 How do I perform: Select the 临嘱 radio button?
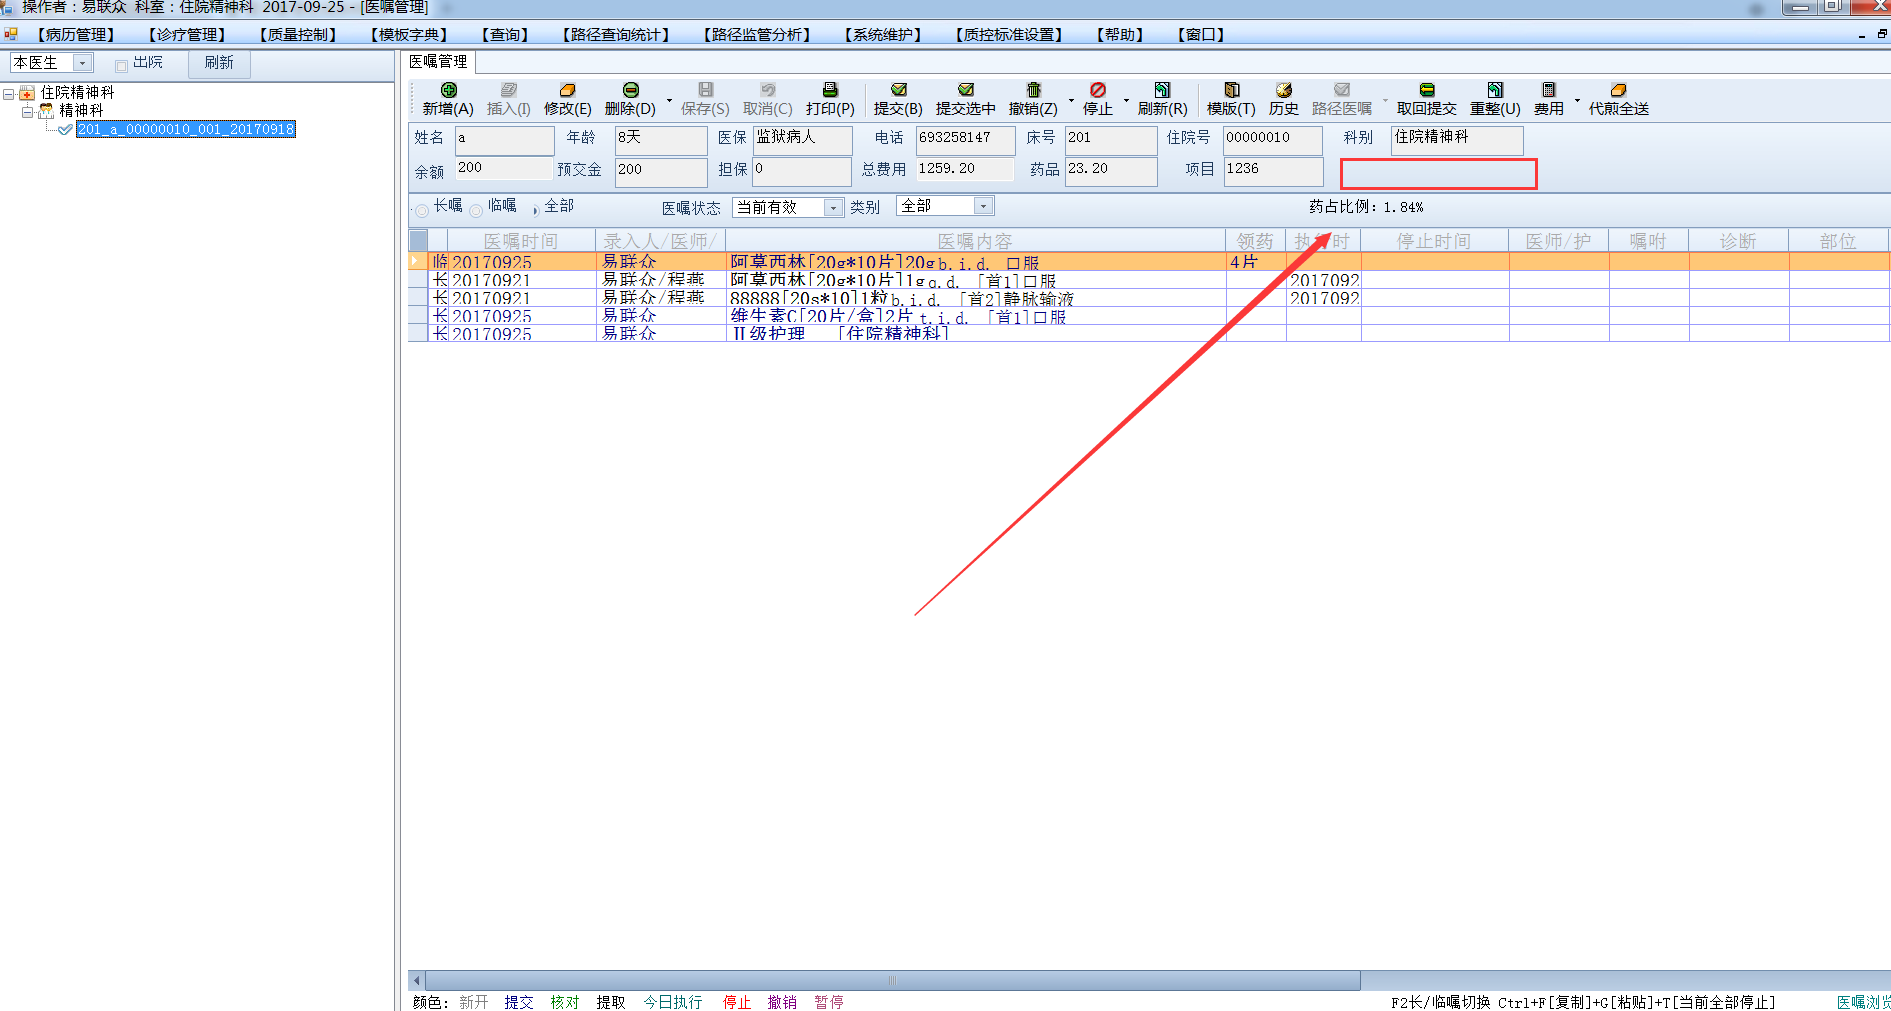[x=476, y=210]
